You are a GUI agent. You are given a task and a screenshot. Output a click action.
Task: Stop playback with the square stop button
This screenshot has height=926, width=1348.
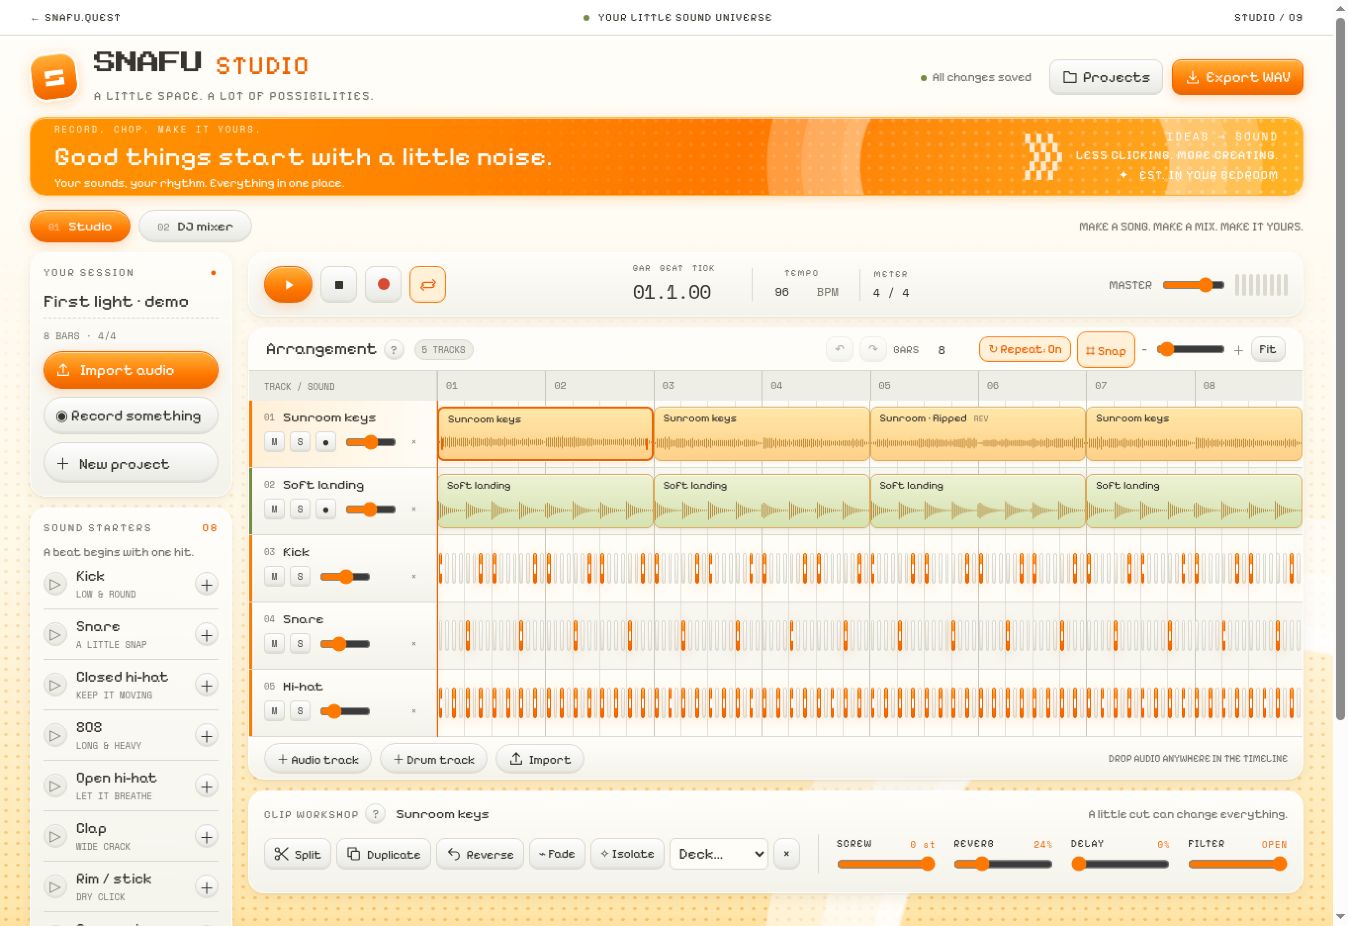(339, 285)
